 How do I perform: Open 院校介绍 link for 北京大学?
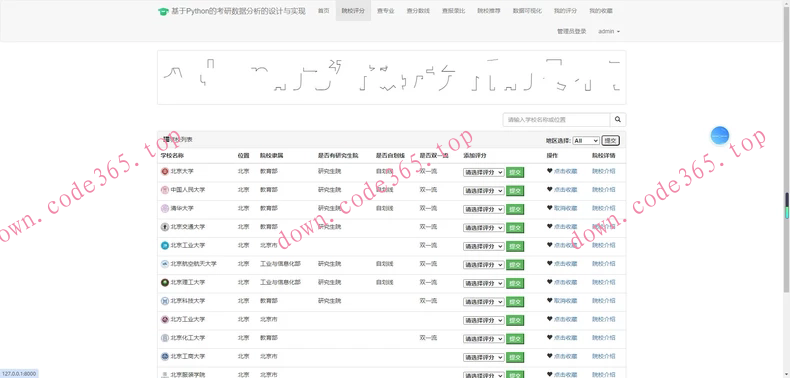tap(603, 171)
